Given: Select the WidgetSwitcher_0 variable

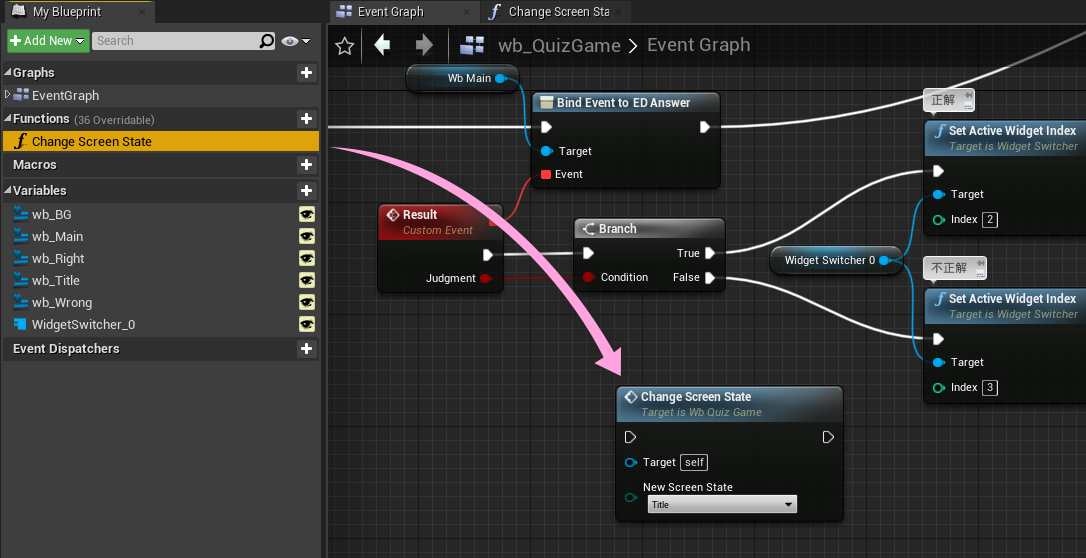Looking at the screenshot, I should (83, 325).
